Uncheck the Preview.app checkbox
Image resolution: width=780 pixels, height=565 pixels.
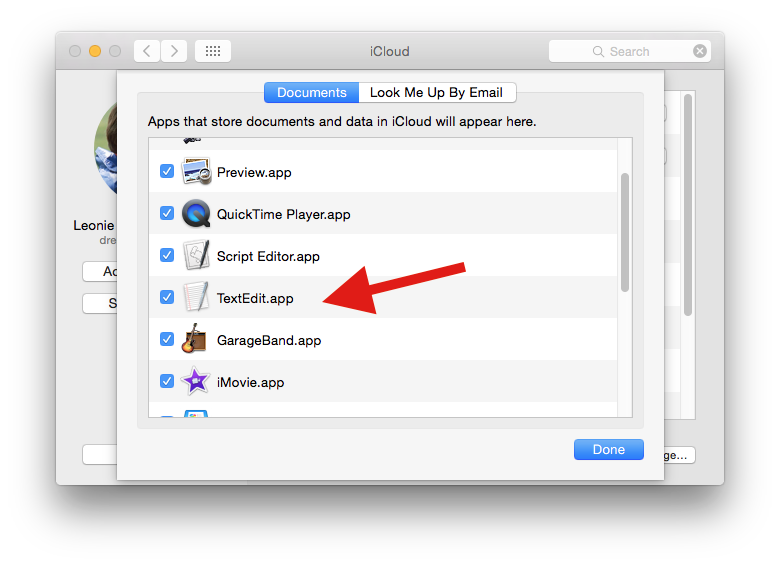coord(167,171)
